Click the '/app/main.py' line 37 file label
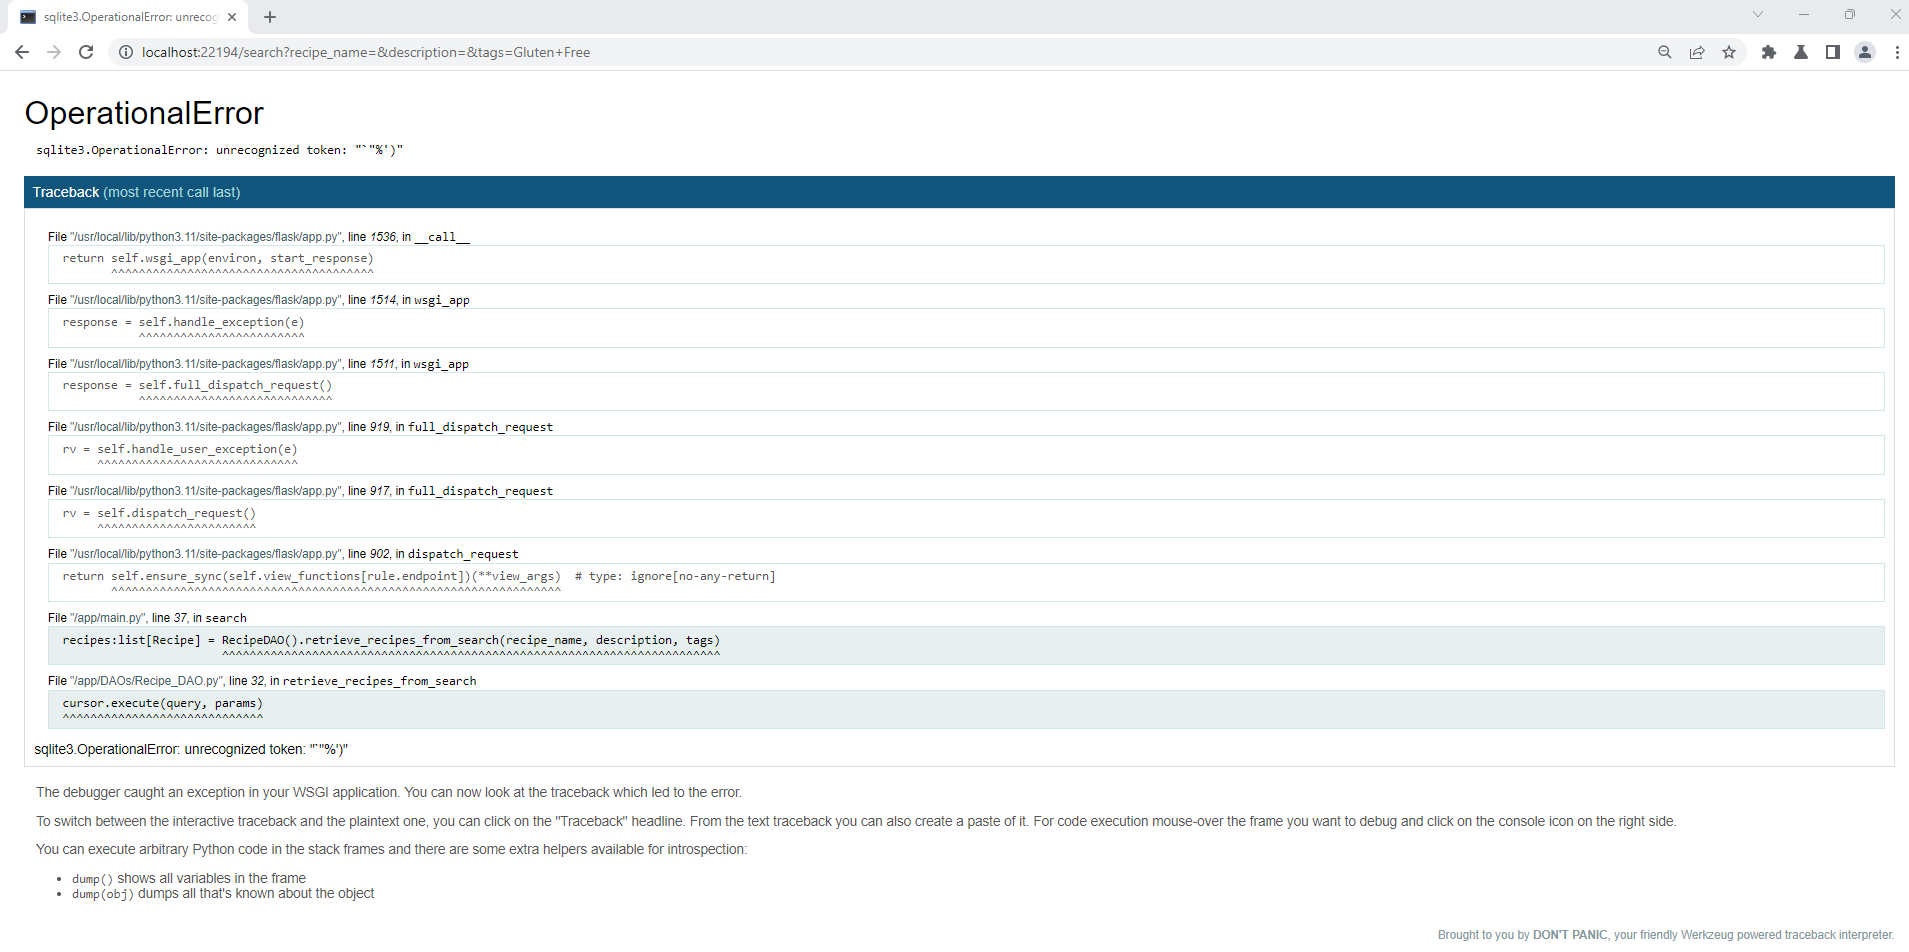 (x=147, y=618)
